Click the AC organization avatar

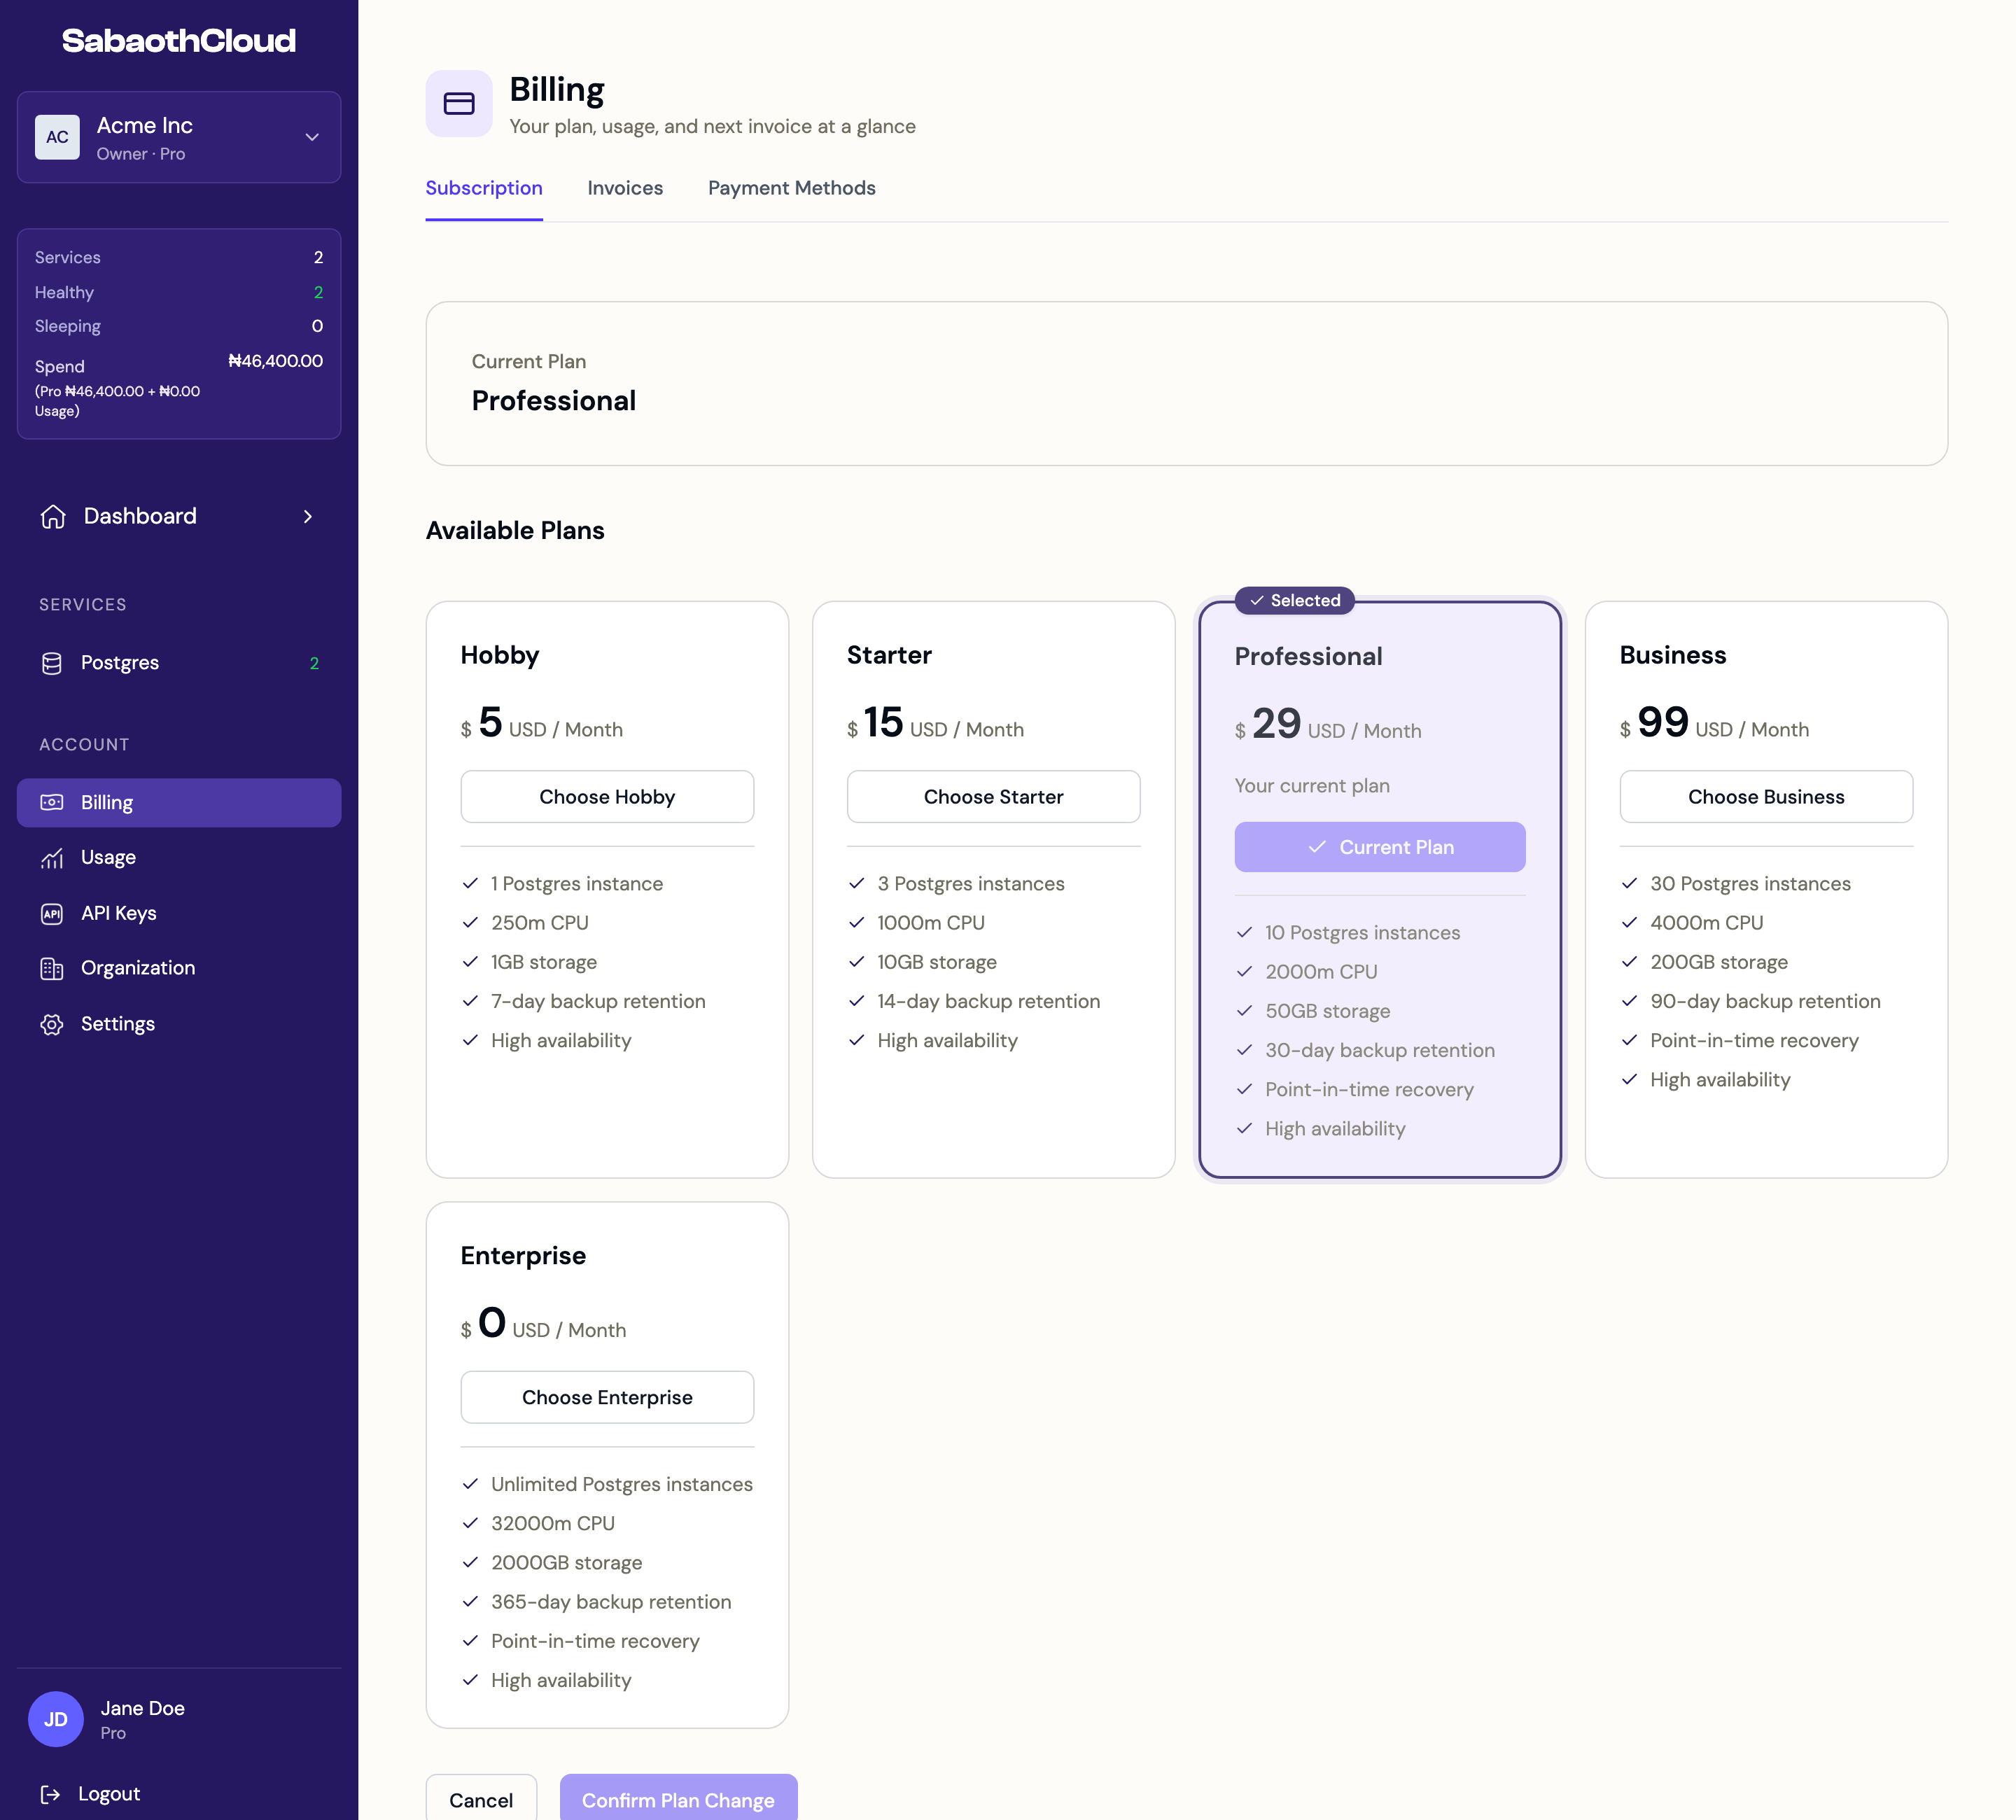point(57,137)
